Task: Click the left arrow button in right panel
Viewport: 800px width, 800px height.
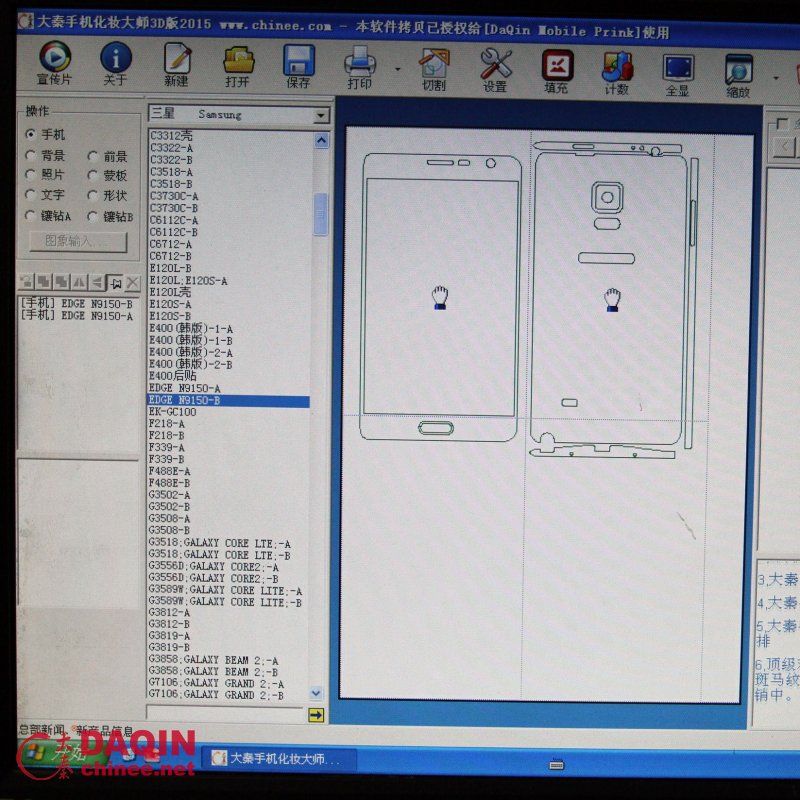Action: (784, 147)
